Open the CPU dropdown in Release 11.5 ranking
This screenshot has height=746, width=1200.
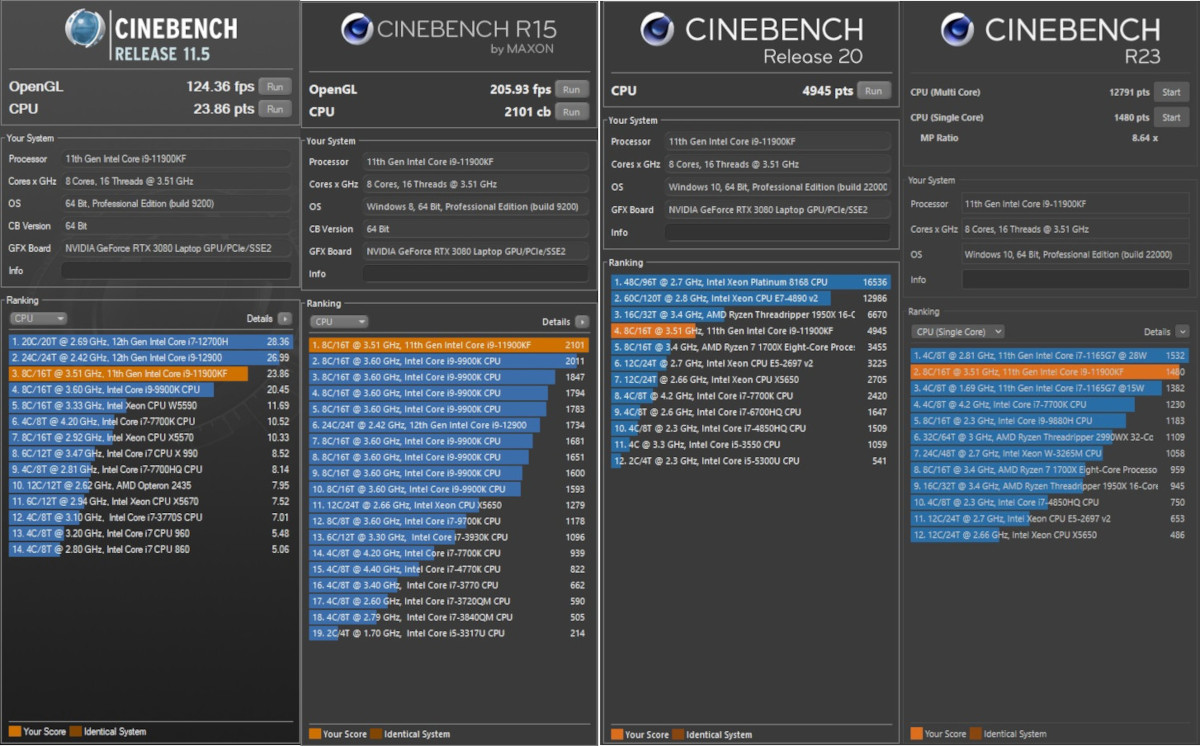(x=38, y=319)
